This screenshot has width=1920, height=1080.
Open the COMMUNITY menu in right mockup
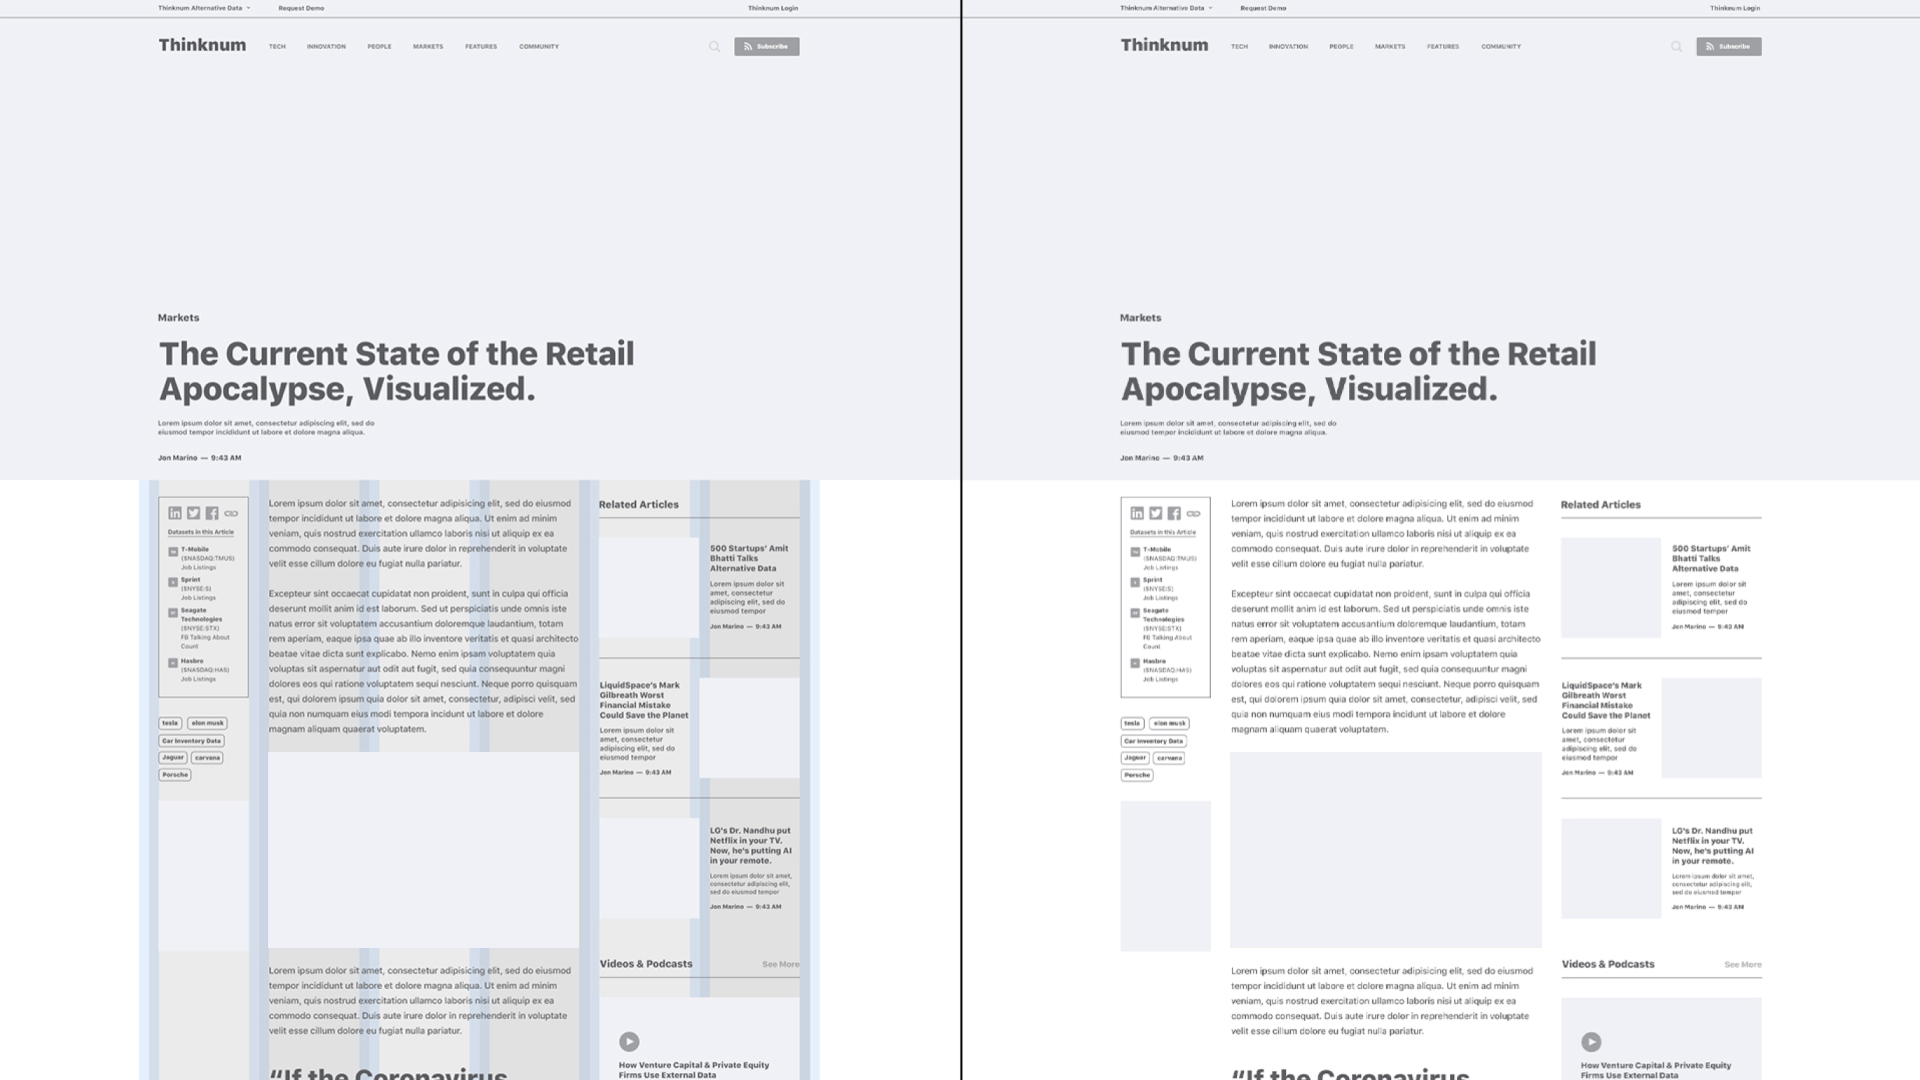pos(1501,46)
